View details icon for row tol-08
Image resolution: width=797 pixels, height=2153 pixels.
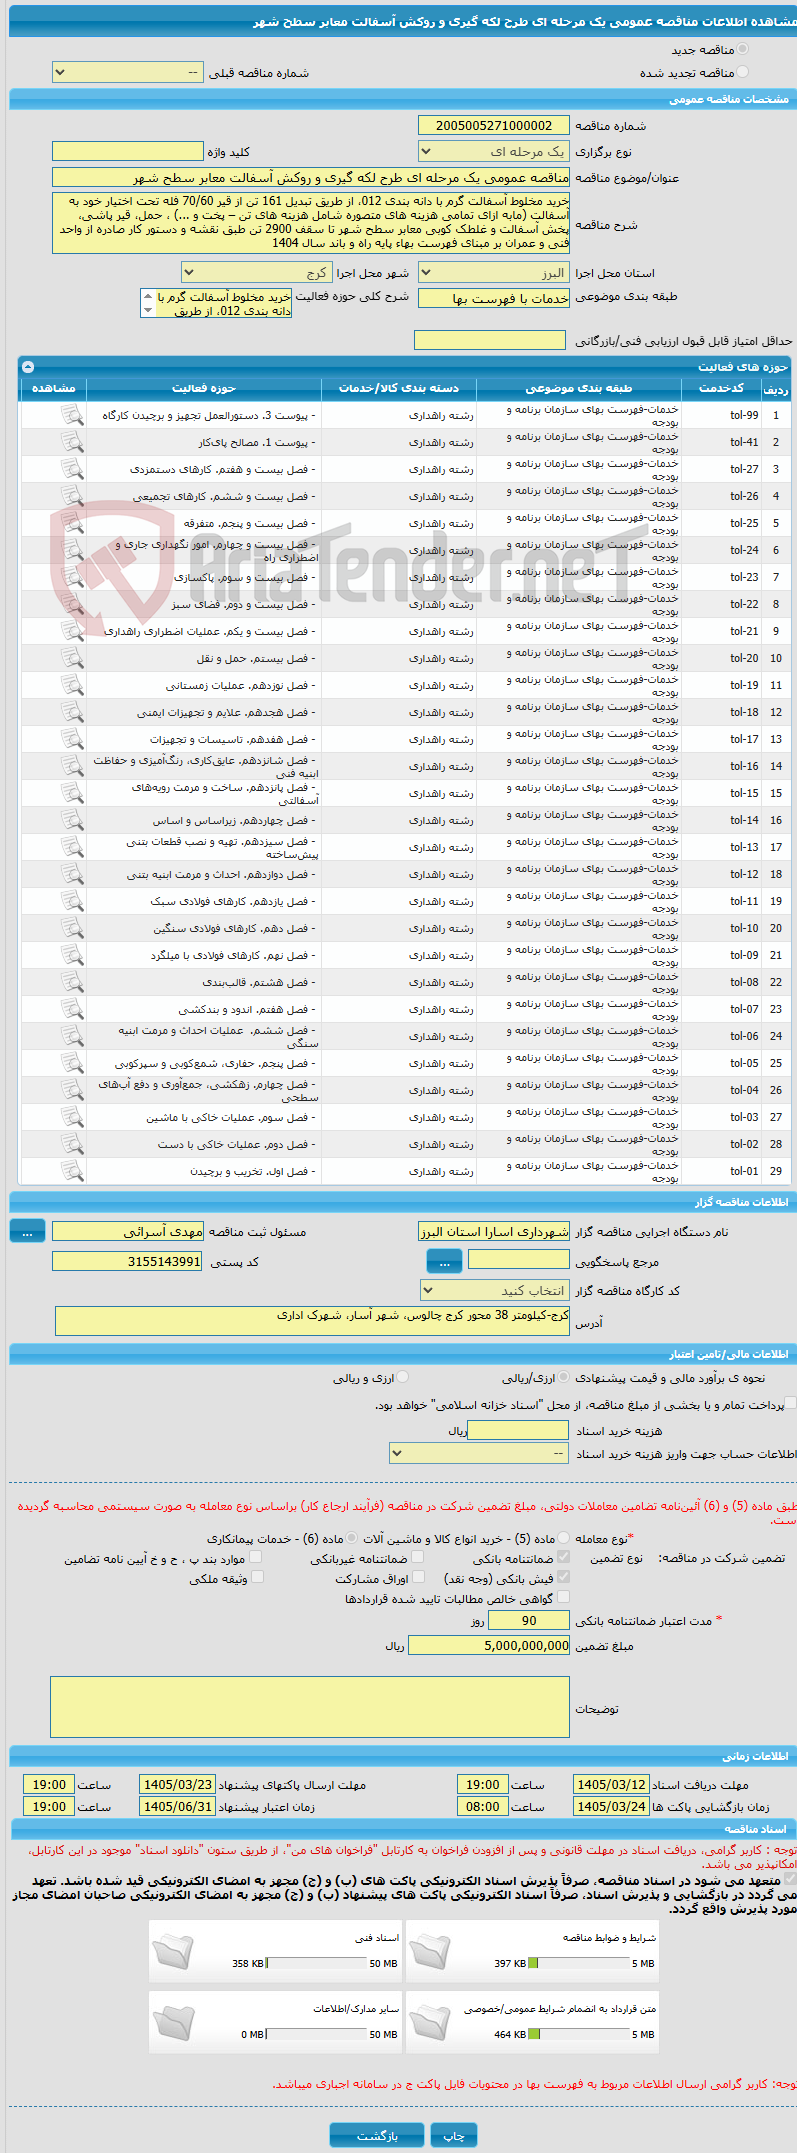point(72,982)
